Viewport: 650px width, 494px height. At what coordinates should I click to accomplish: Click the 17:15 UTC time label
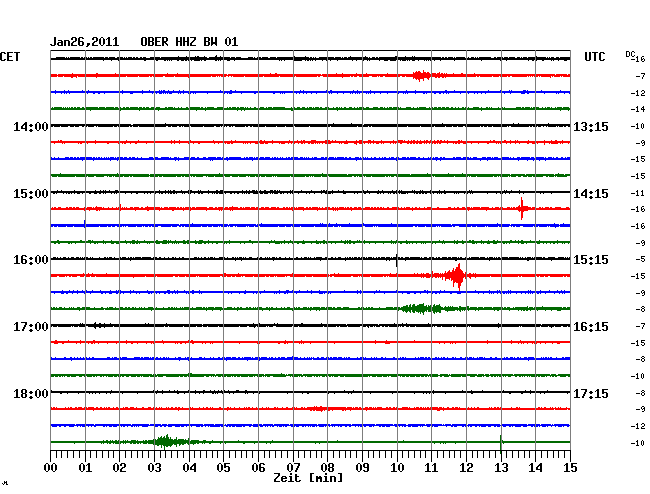pyautogui.click(x=591, y=393)
